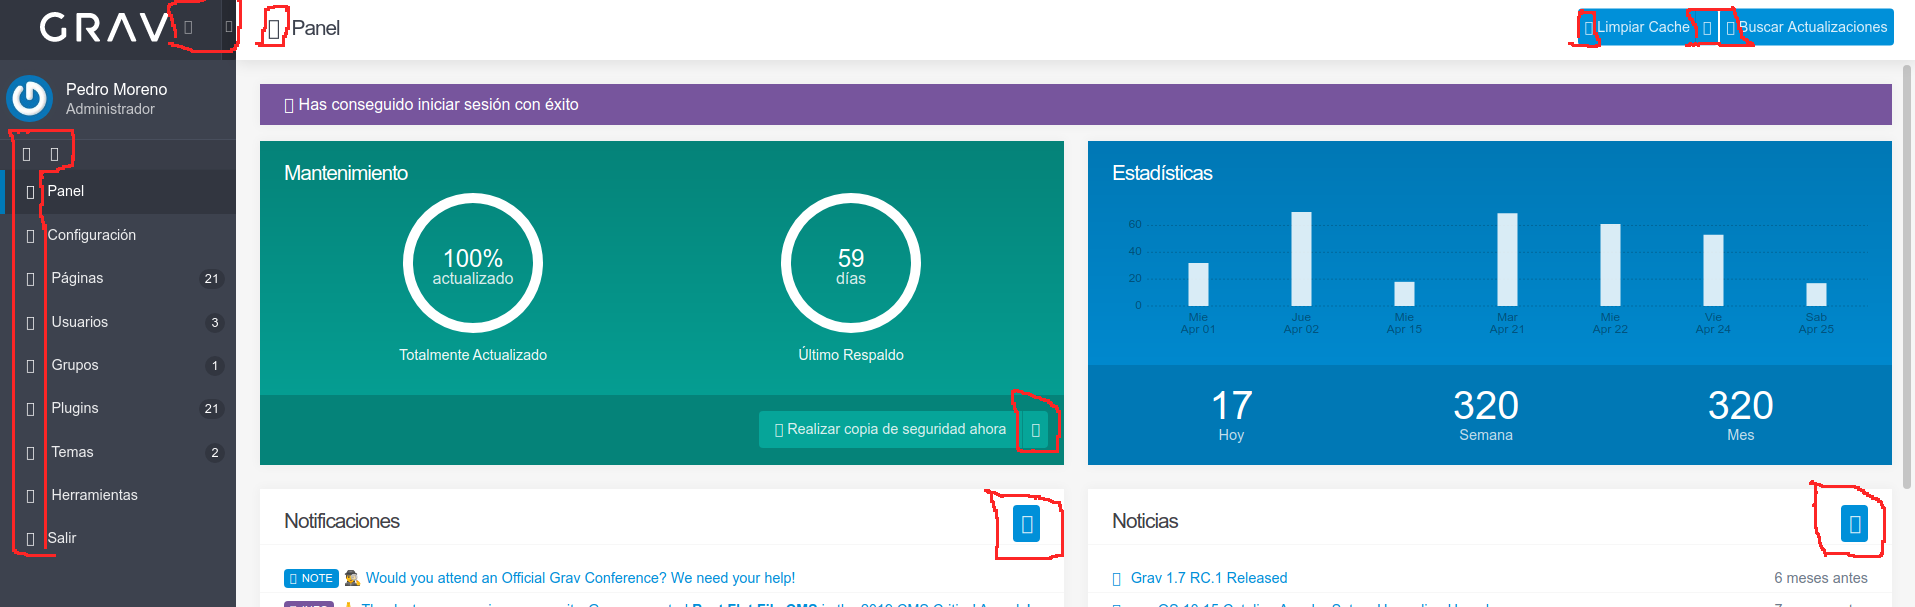Open the Grav Conference notification link
Screen dimensions: 1915x607
pyautogui.click(x=580, y=578)
